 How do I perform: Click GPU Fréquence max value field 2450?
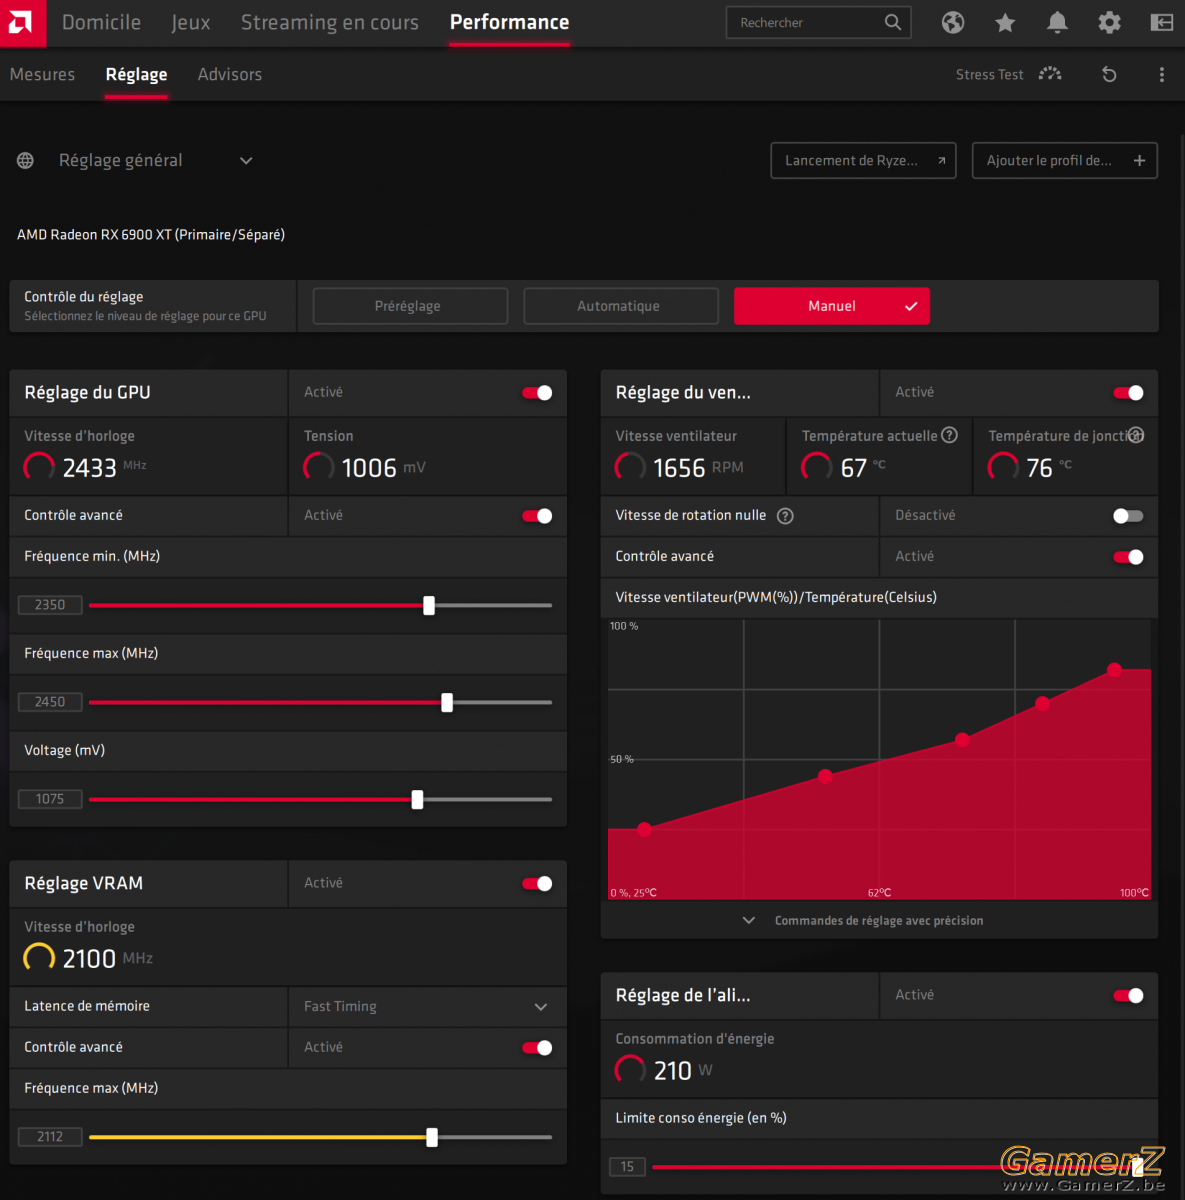(x=50, y=702)
